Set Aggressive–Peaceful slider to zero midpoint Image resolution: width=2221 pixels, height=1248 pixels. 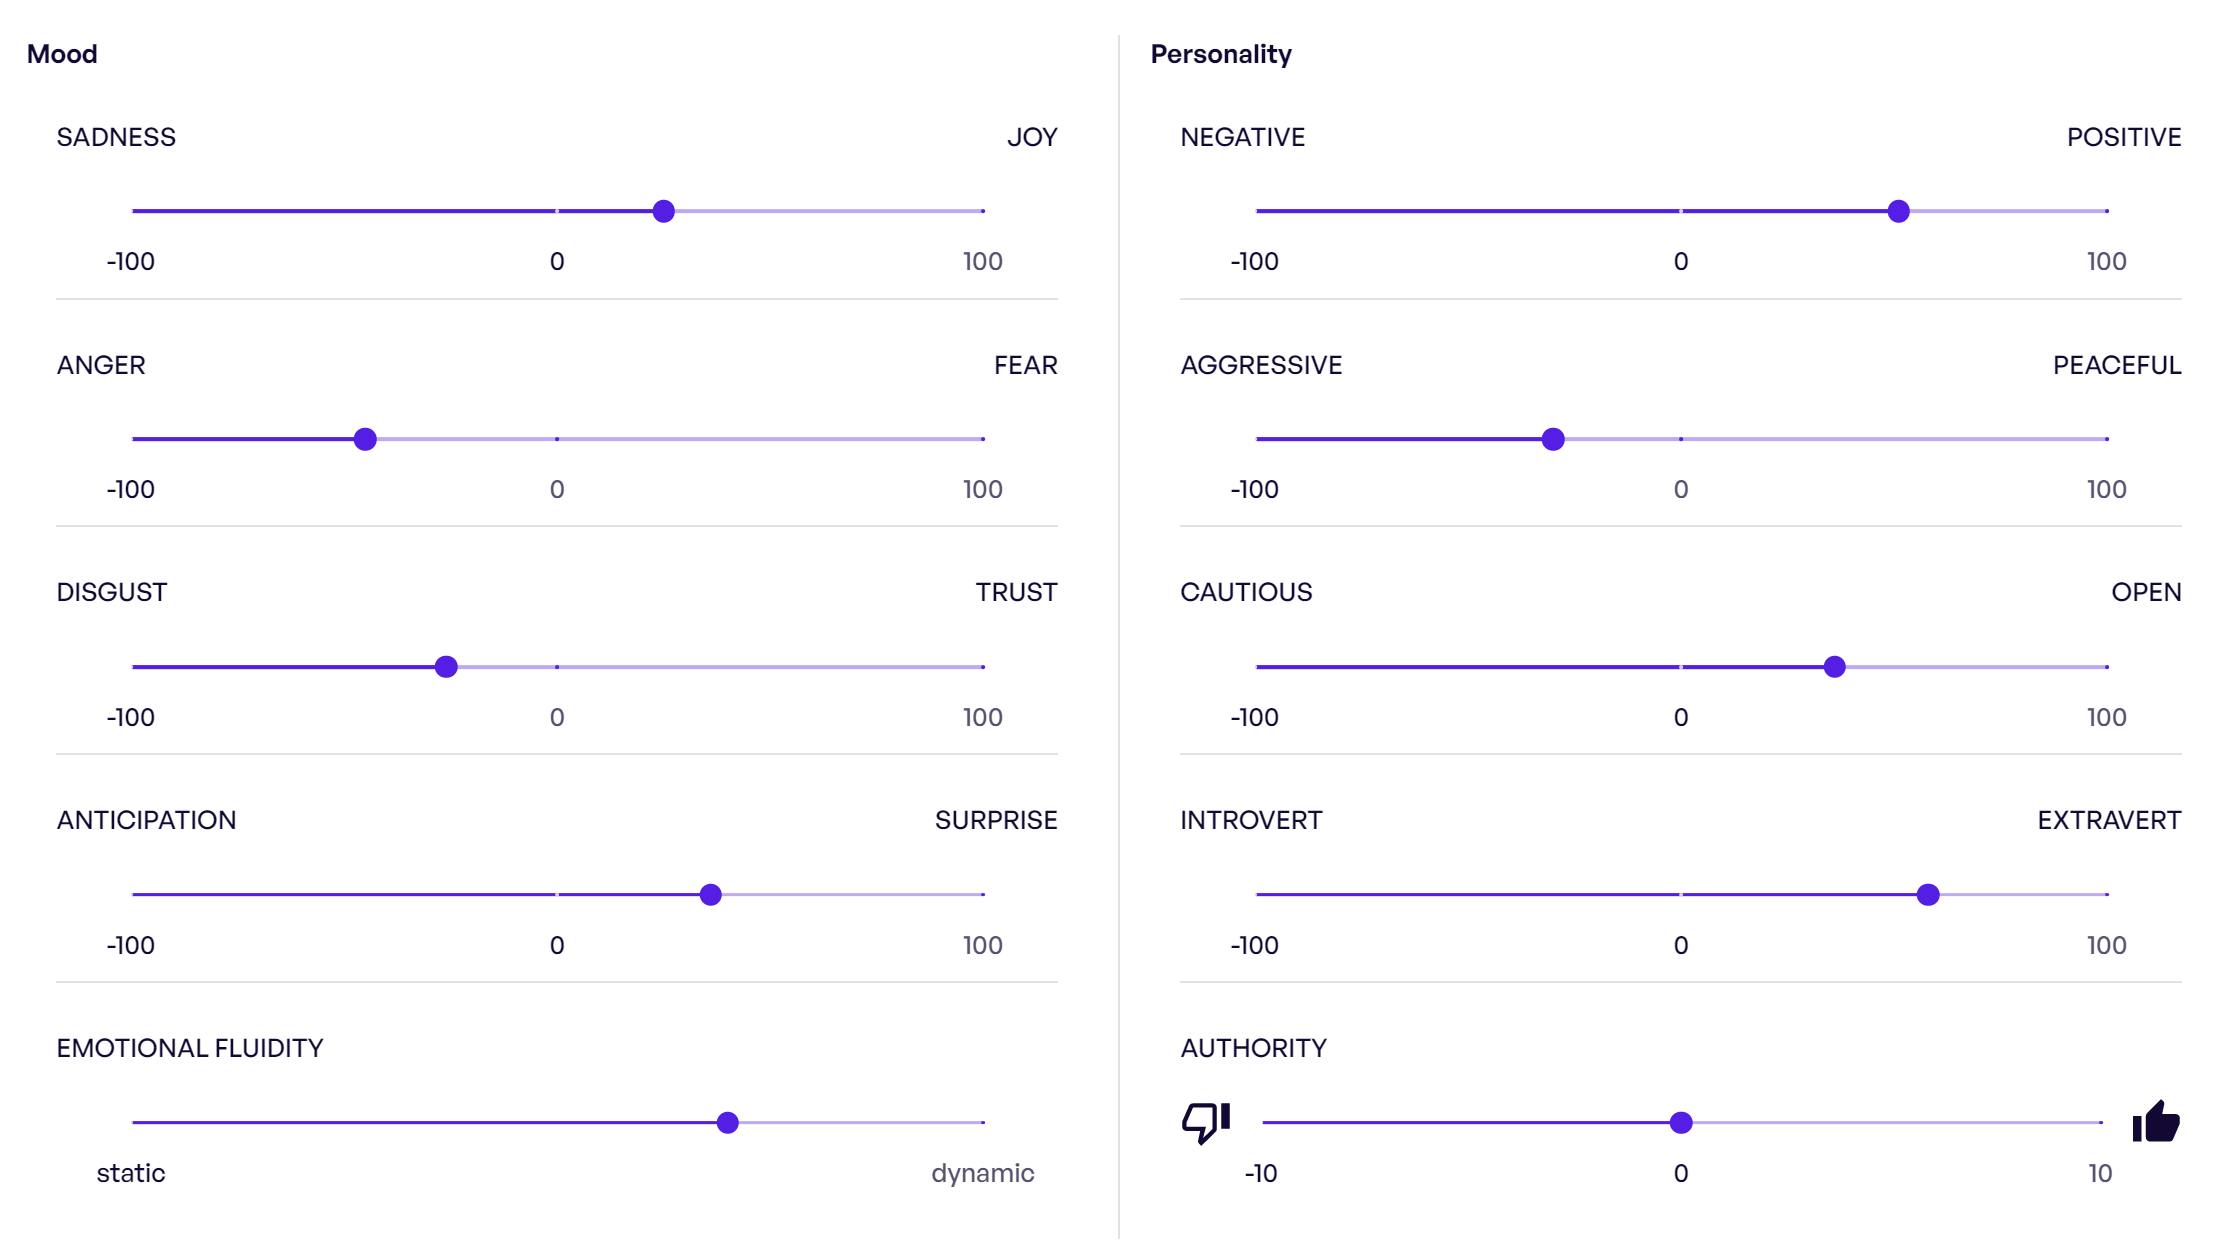pos(1681,439)
